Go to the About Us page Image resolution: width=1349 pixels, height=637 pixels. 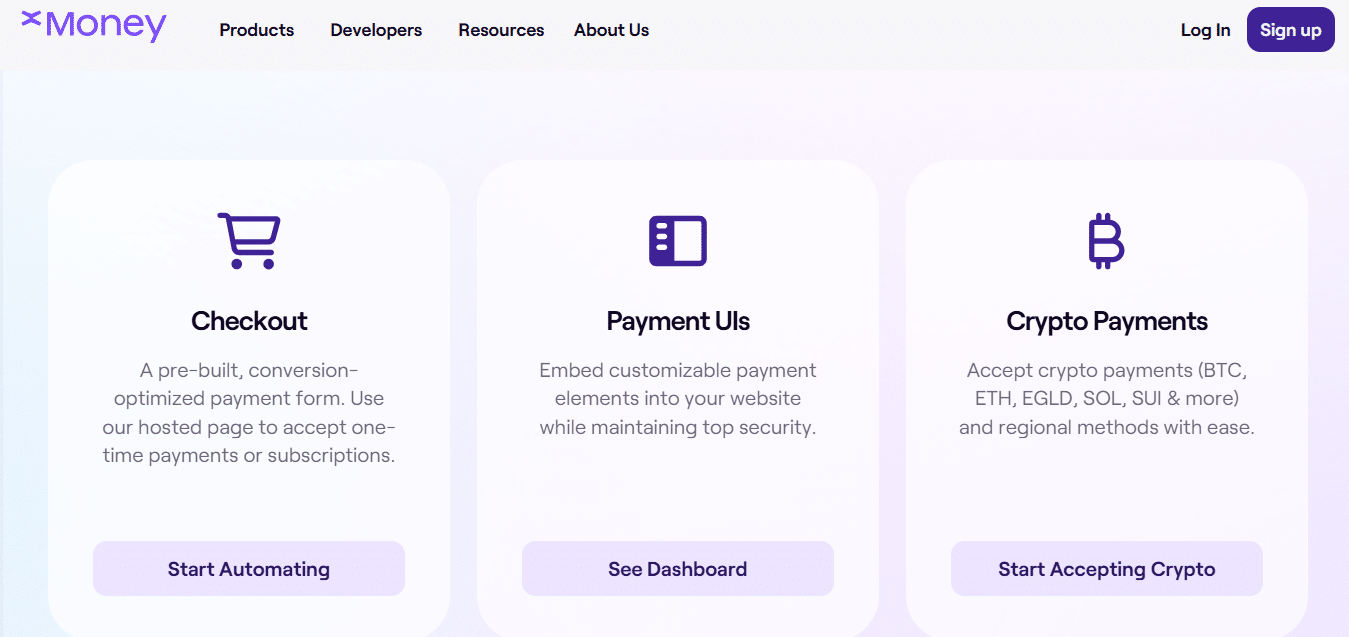(611, 30)
